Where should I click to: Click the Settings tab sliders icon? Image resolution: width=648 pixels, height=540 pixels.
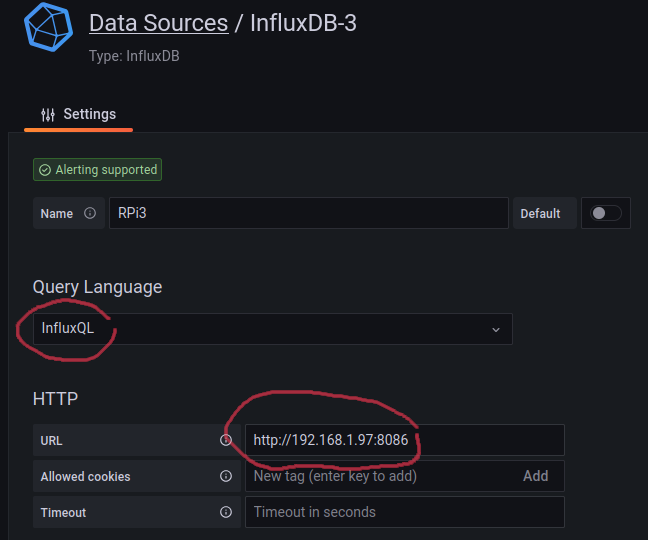click(48, 114)
